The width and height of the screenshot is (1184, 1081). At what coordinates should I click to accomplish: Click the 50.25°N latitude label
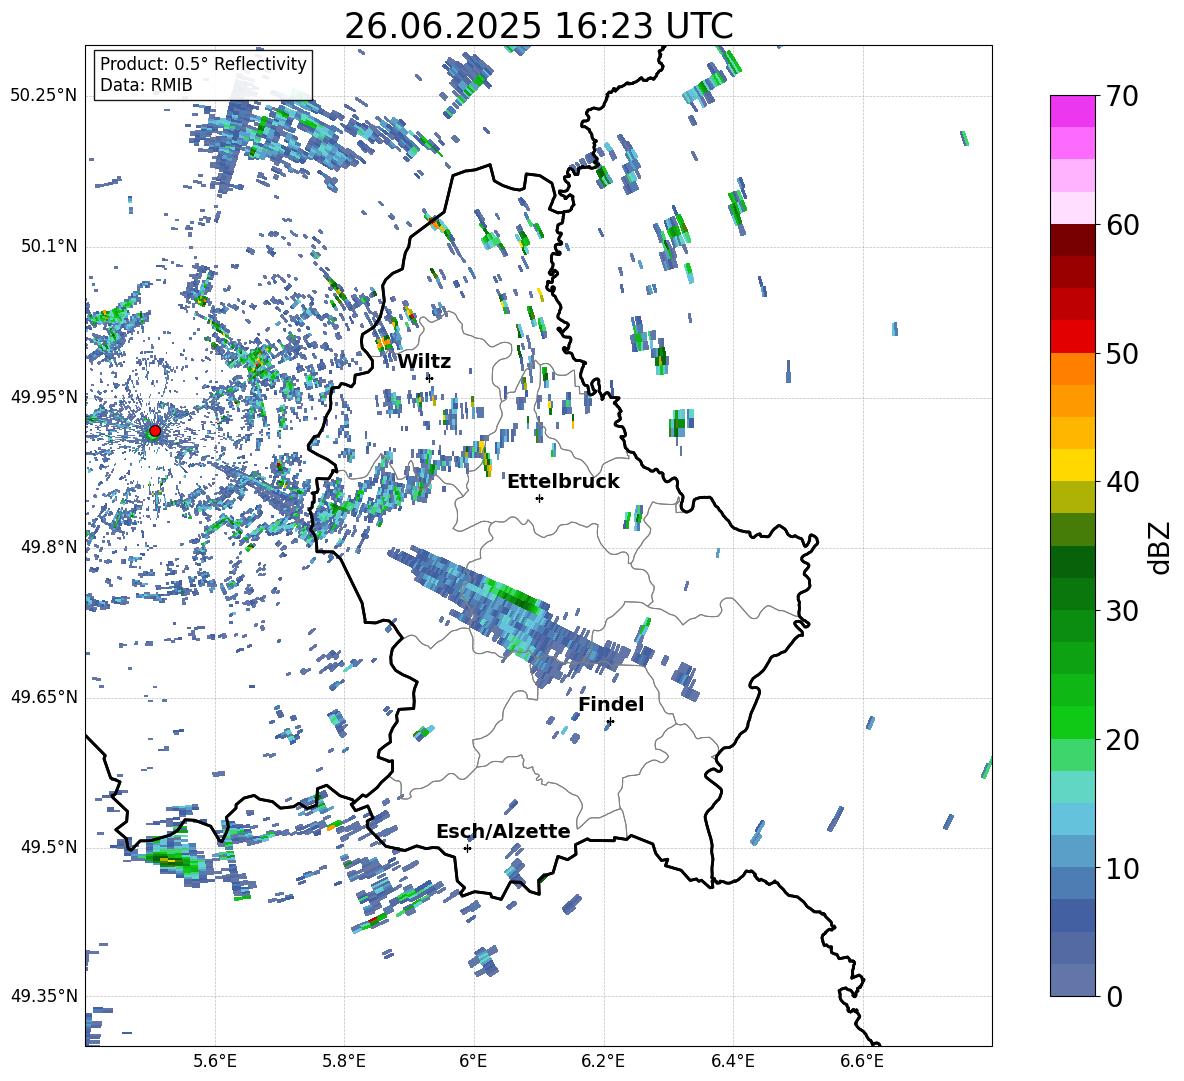[x=44, y=96]
